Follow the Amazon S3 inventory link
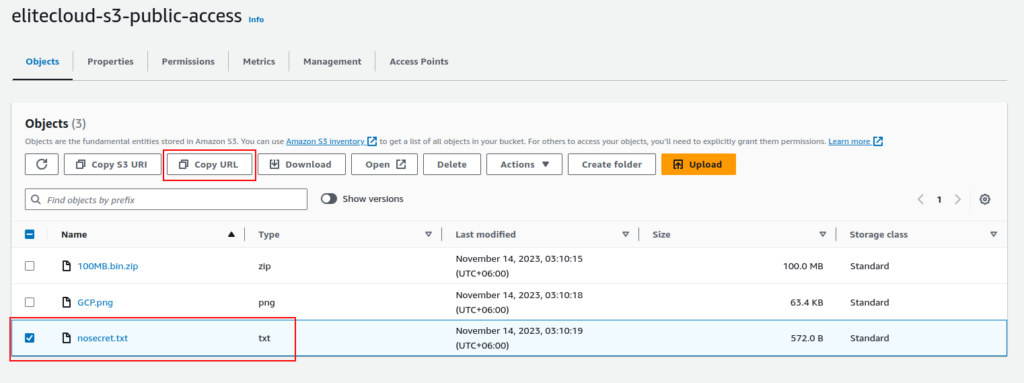This screenshot has height=383, width=1024. [325, 141]
